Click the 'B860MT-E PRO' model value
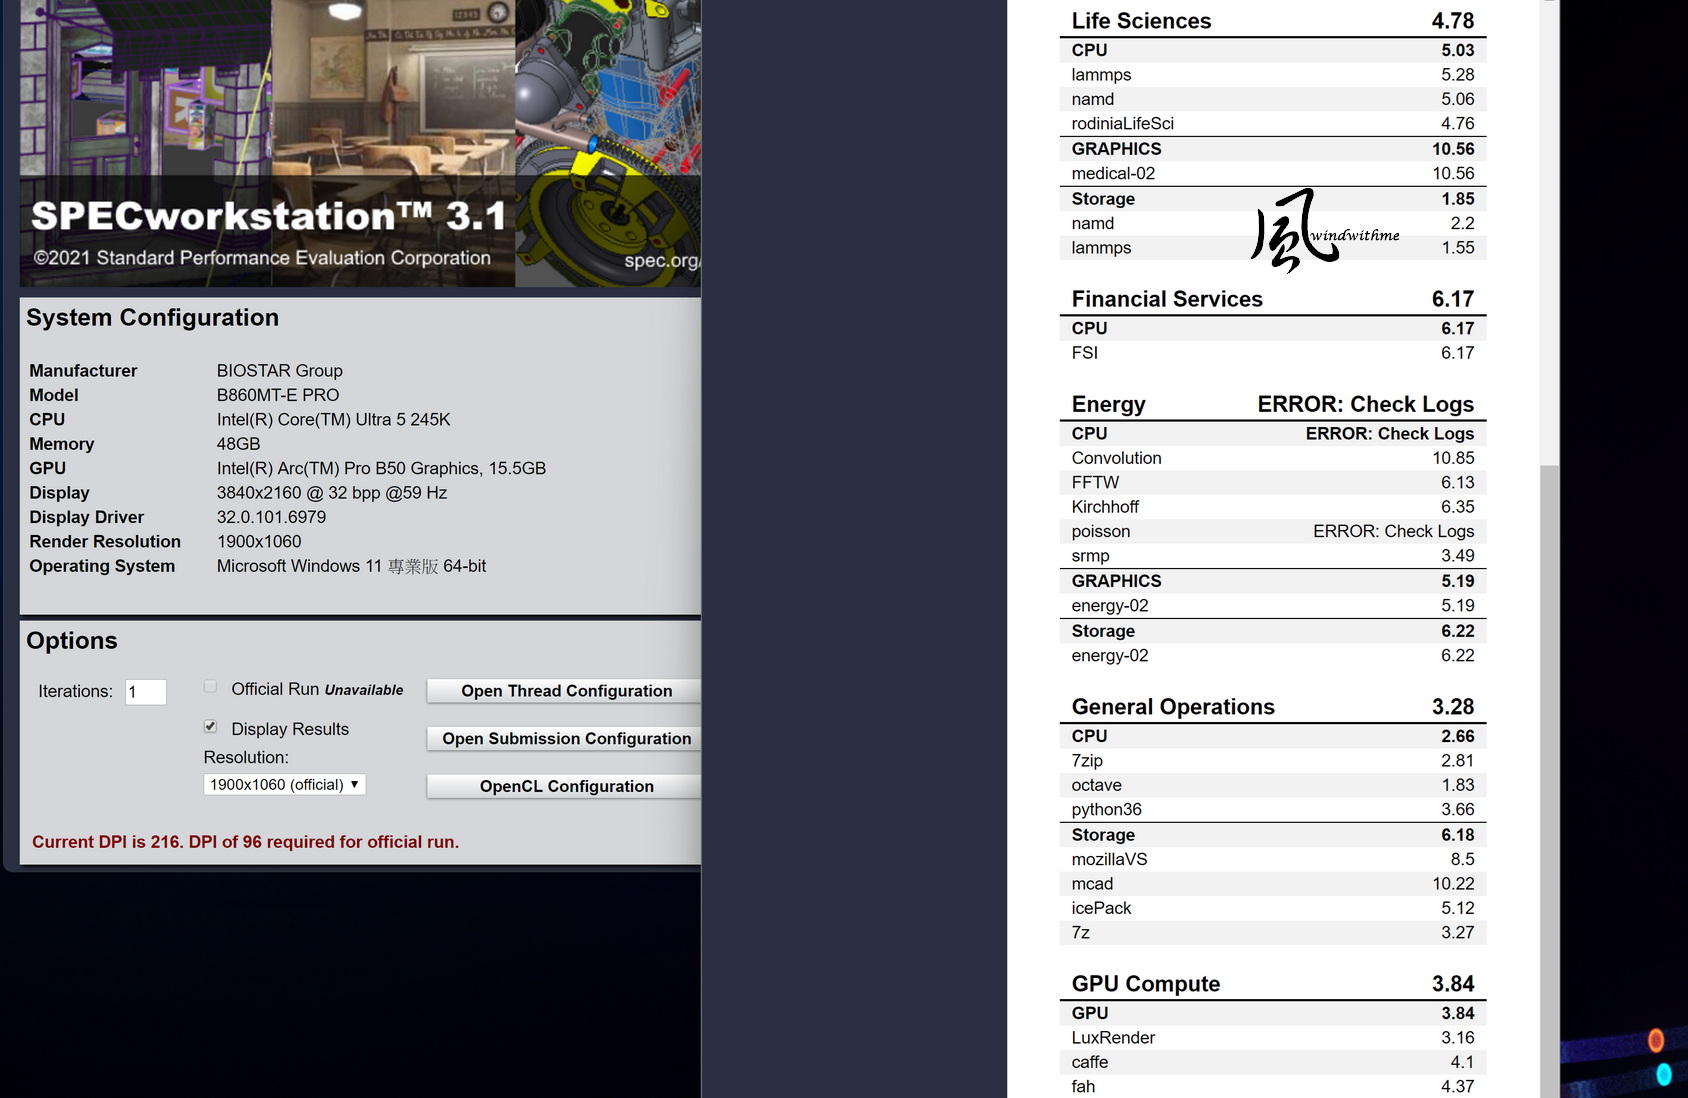Screen dimensions: 1688x1098 [278, 395]
